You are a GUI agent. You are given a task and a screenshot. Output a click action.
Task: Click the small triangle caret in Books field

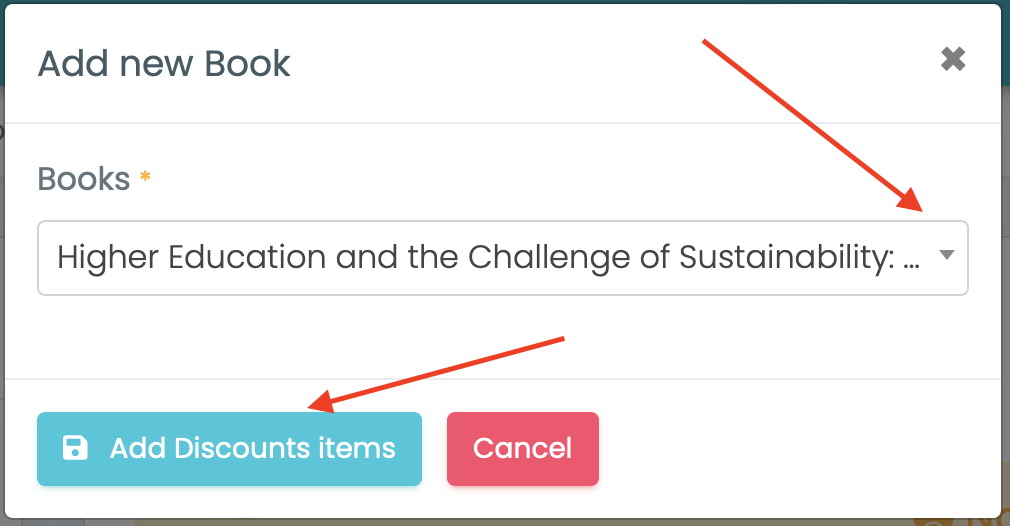pyautogui.click(x=946, y=256)
